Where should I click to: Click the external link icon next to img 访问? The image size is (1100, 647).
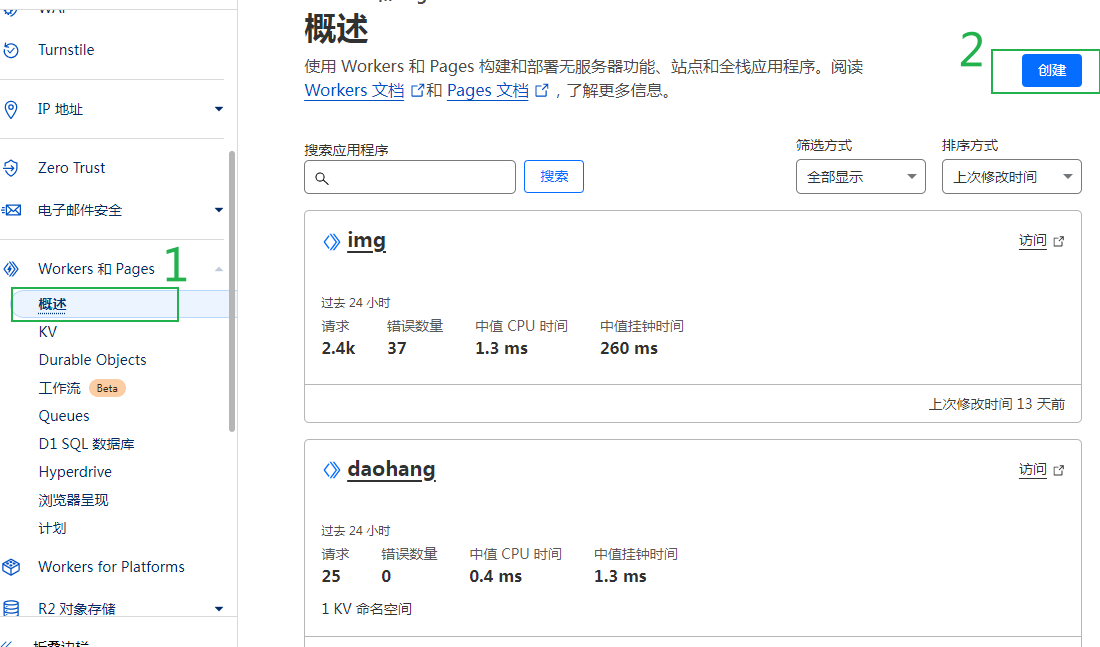tap(1059, 241)
